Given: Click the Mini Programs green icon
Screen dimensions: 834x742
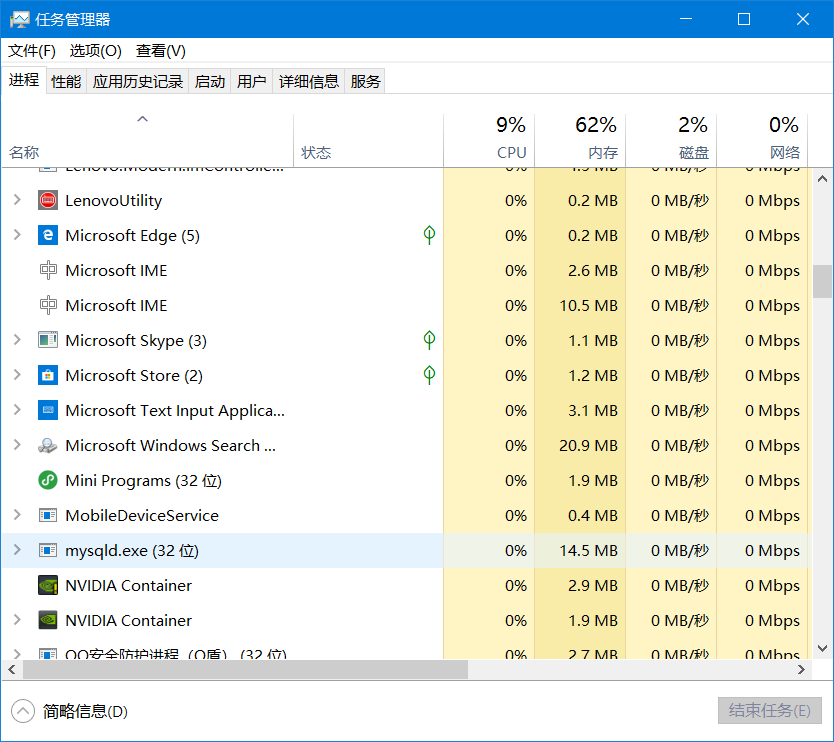Looking at the screenshot, I should point(48,480).
